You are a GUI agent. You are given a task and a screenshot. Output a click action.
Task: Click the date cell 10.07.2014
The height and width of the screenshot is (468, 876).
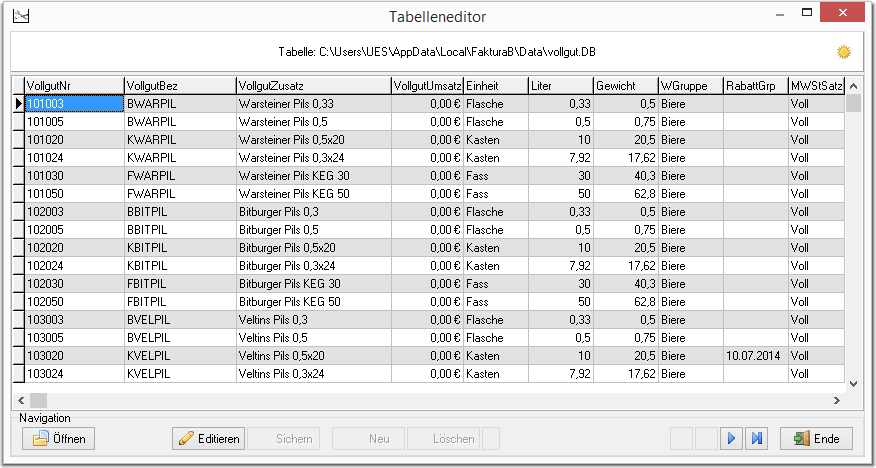pos(756,356)
